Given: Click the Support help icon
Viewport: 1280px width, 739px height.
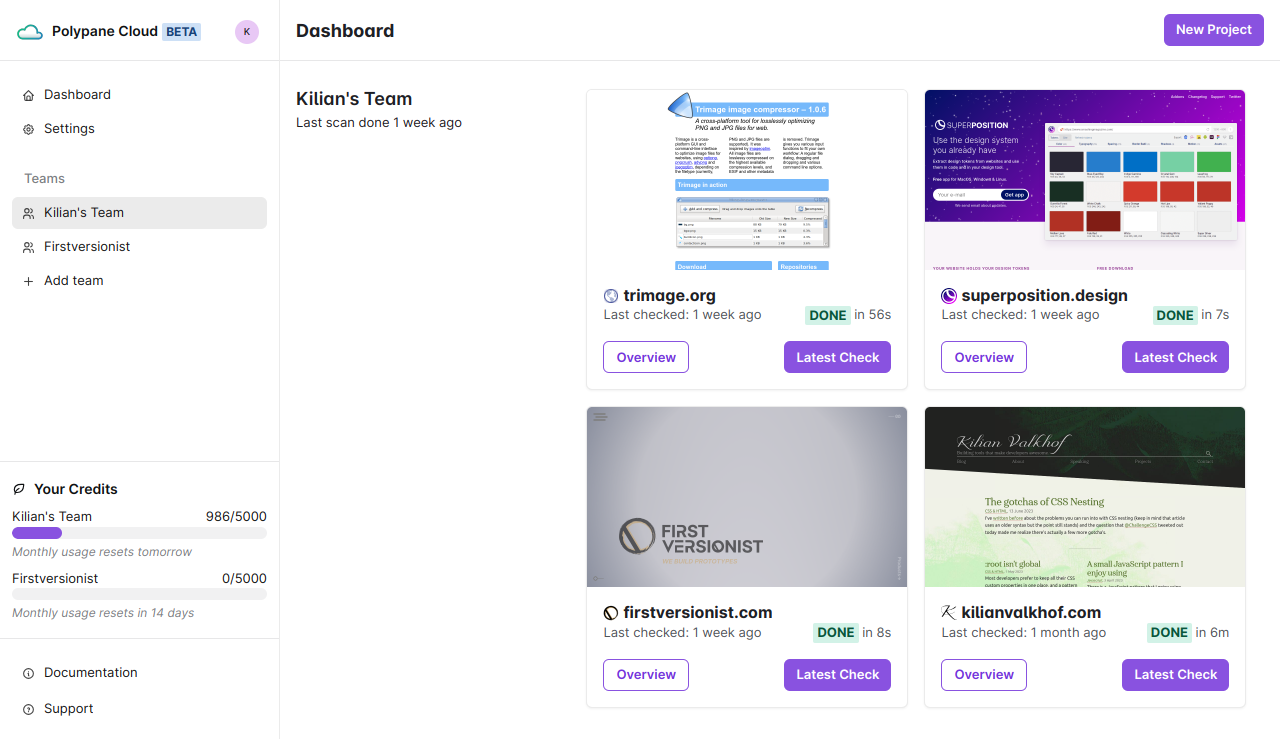Looking at the screenshot, I should click(28, 709).
